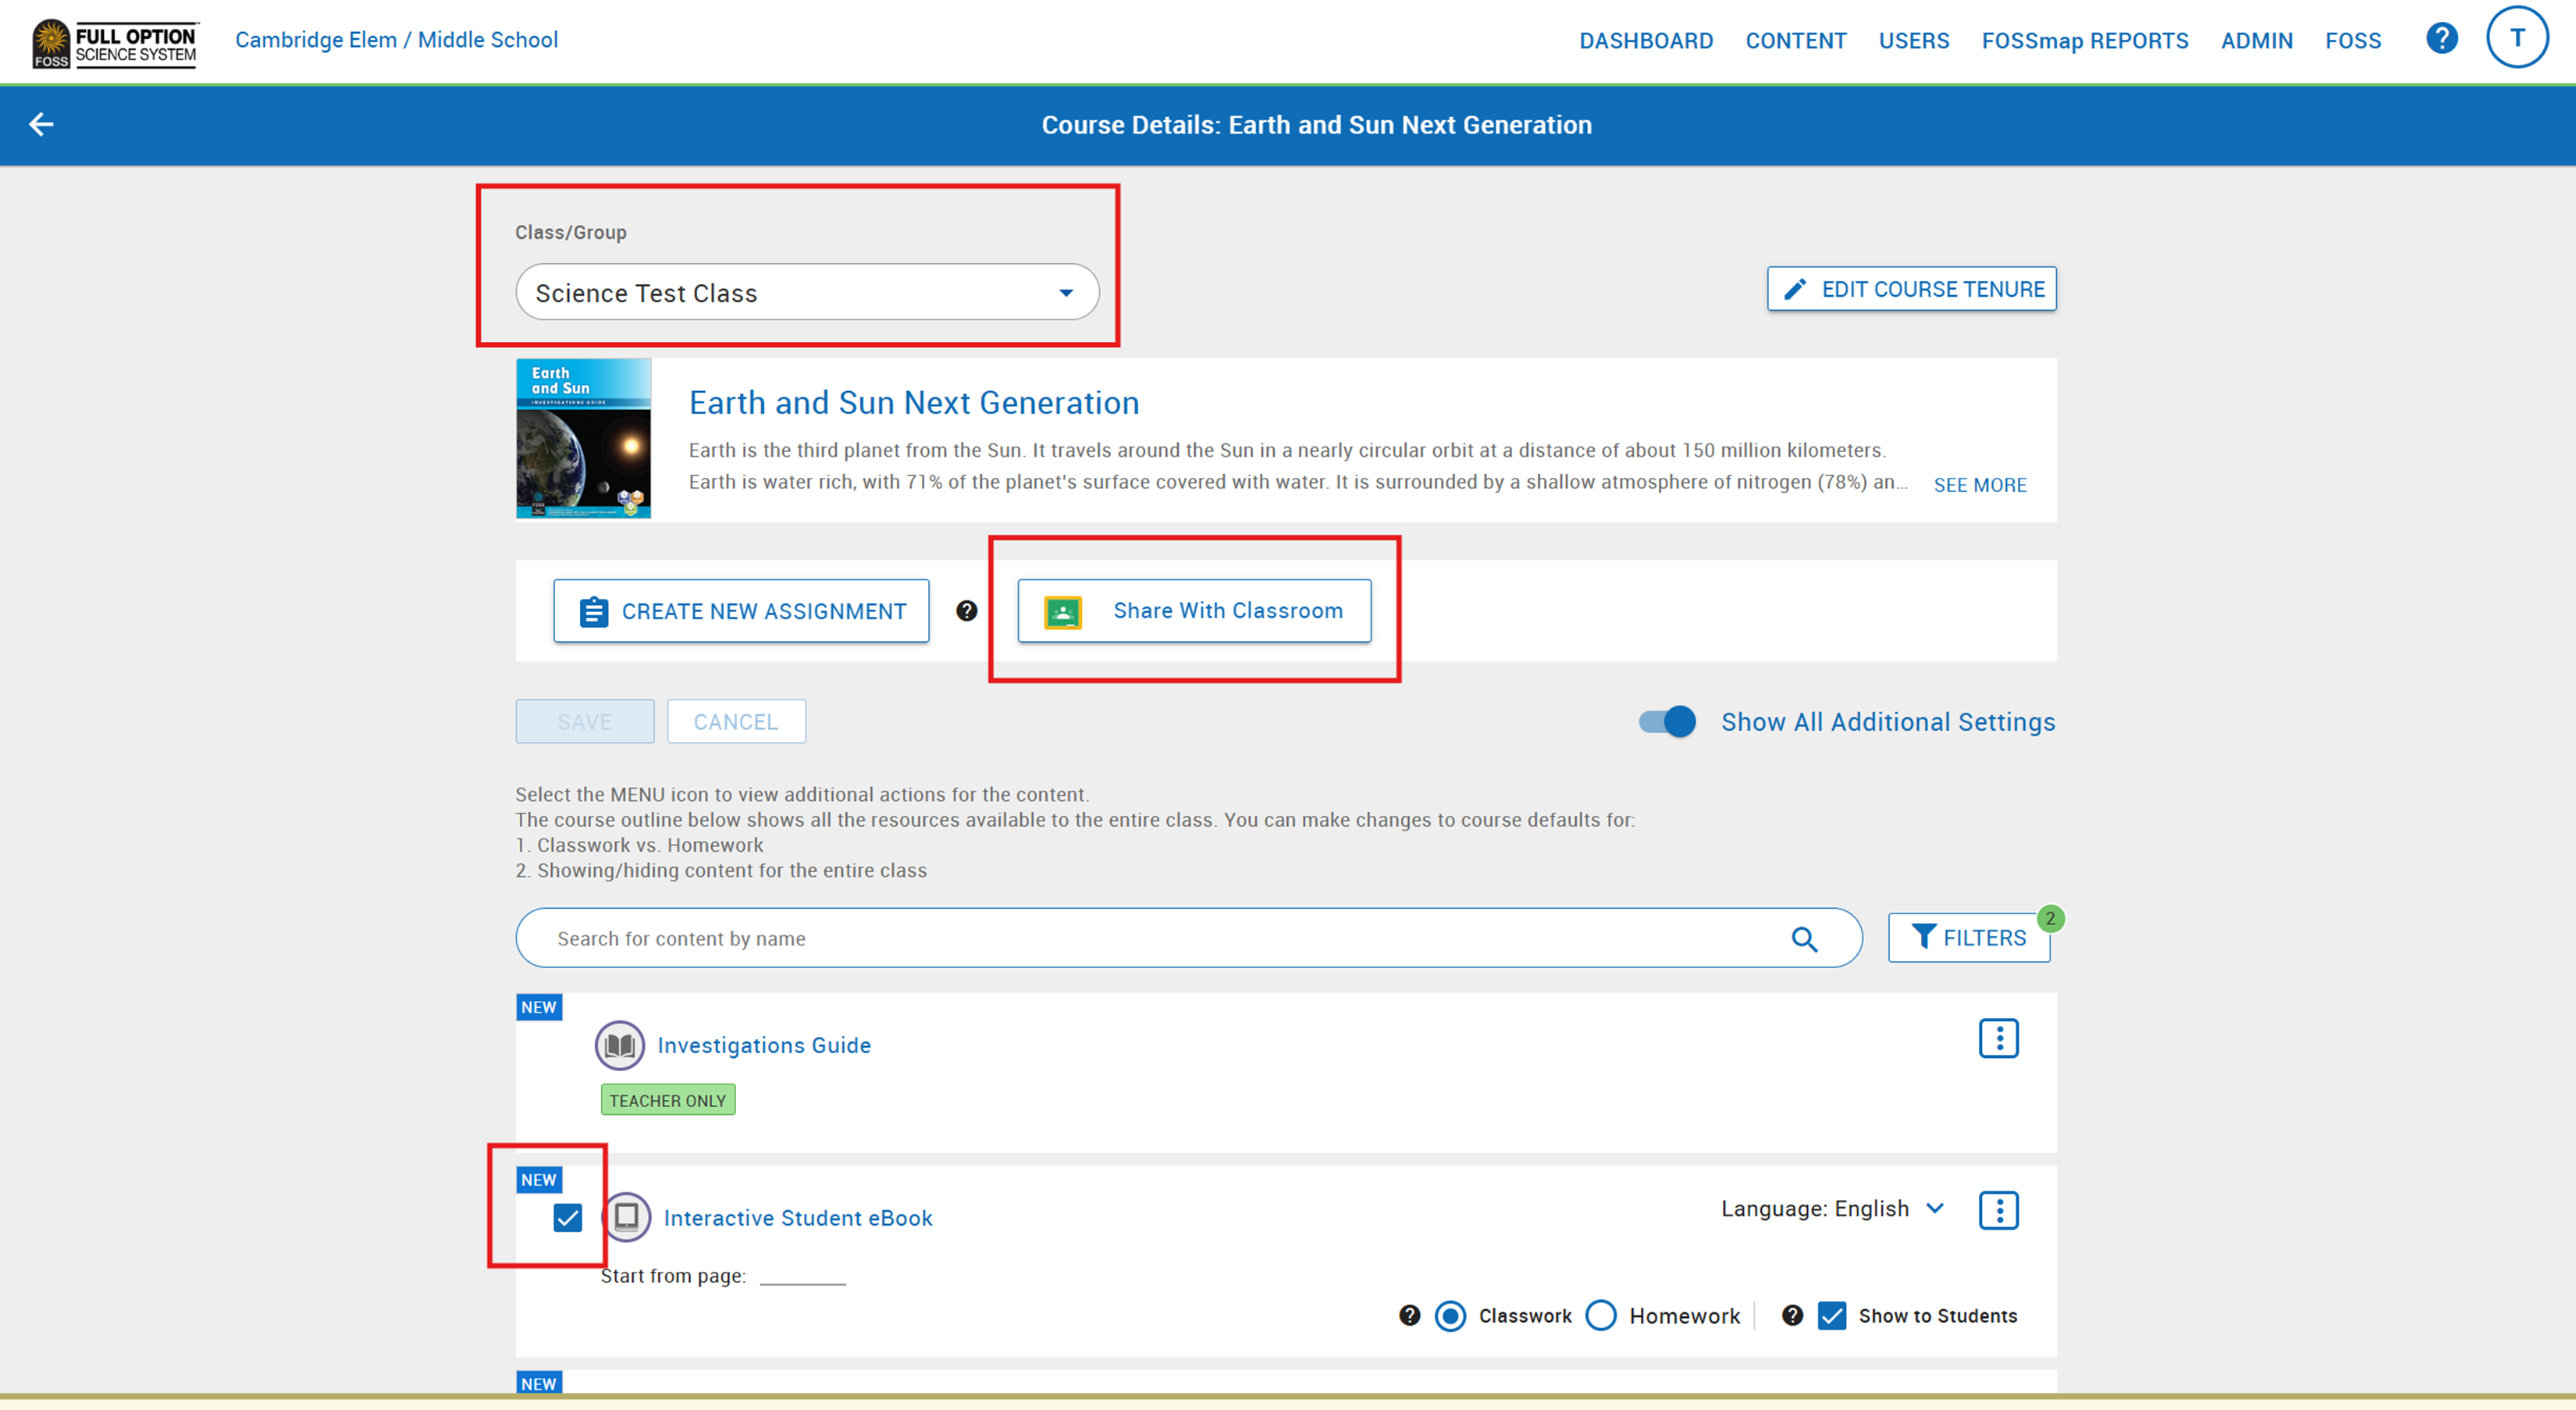The width and height of the screenshot is (2576, 1410).
Task: Click SEE MORE in the course description
Action: click(x=1979, y=485)
